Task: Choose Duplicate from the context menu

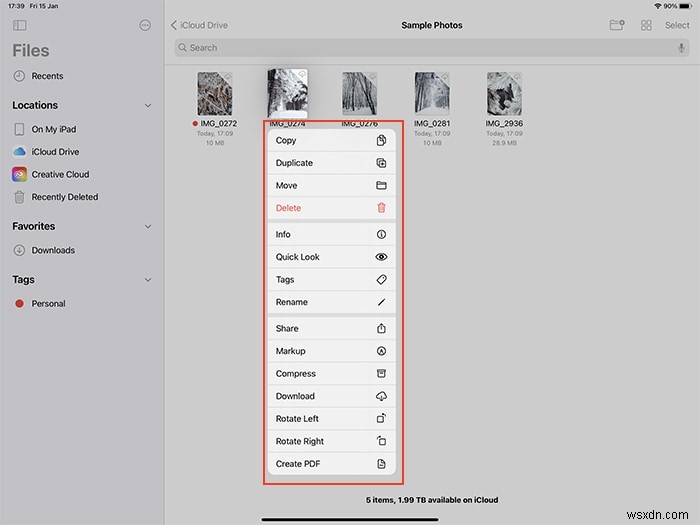Action: click(x=332, y=163)
